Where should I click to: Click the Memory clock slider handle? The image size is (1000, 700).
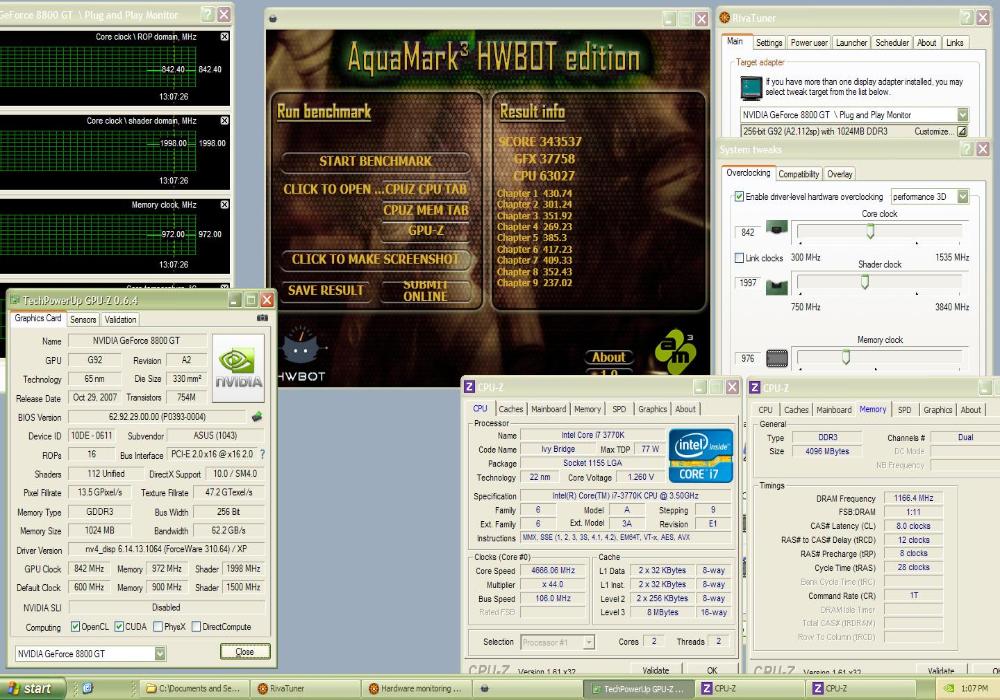pos(846,357)
